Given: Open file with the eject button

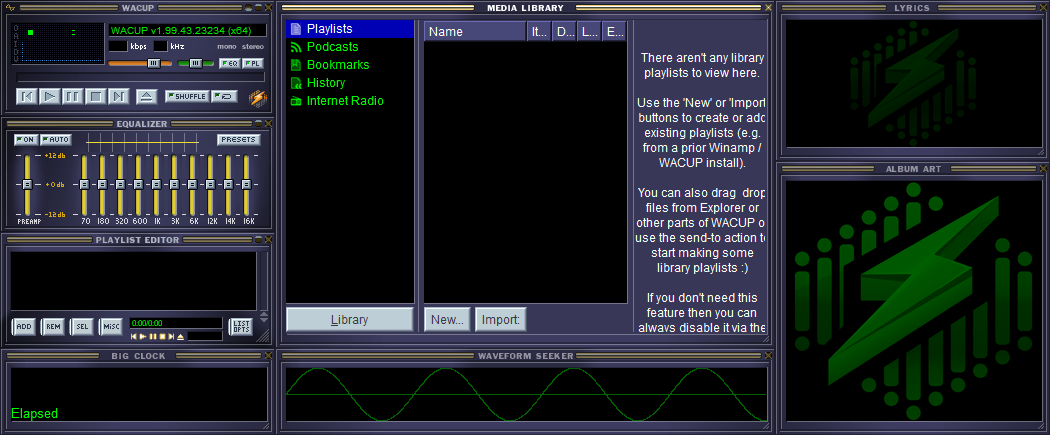Looking at the screenshot, I should [x=147, y=96].
